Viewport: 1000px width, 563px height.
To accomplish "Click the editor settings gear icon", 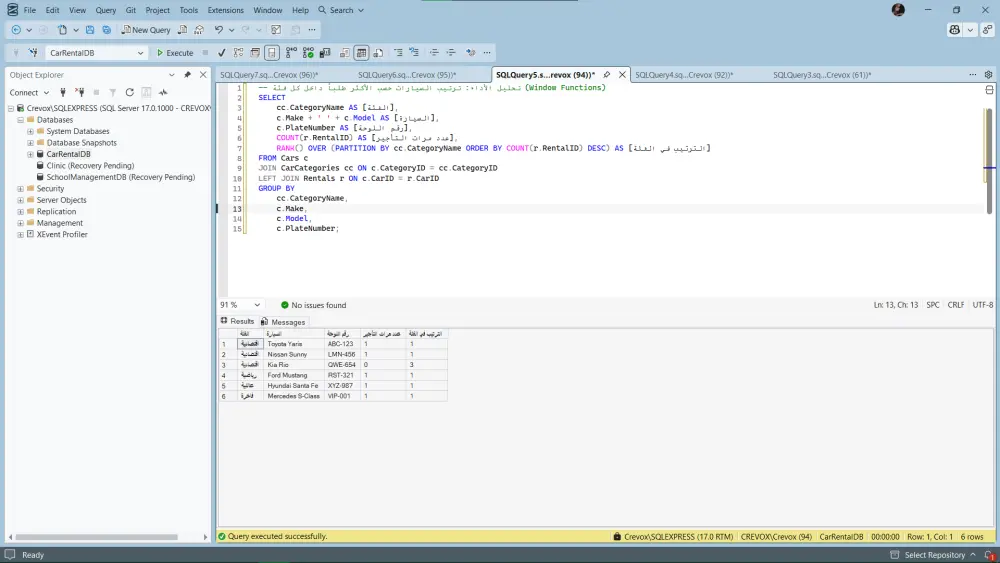I will (988, 75).
